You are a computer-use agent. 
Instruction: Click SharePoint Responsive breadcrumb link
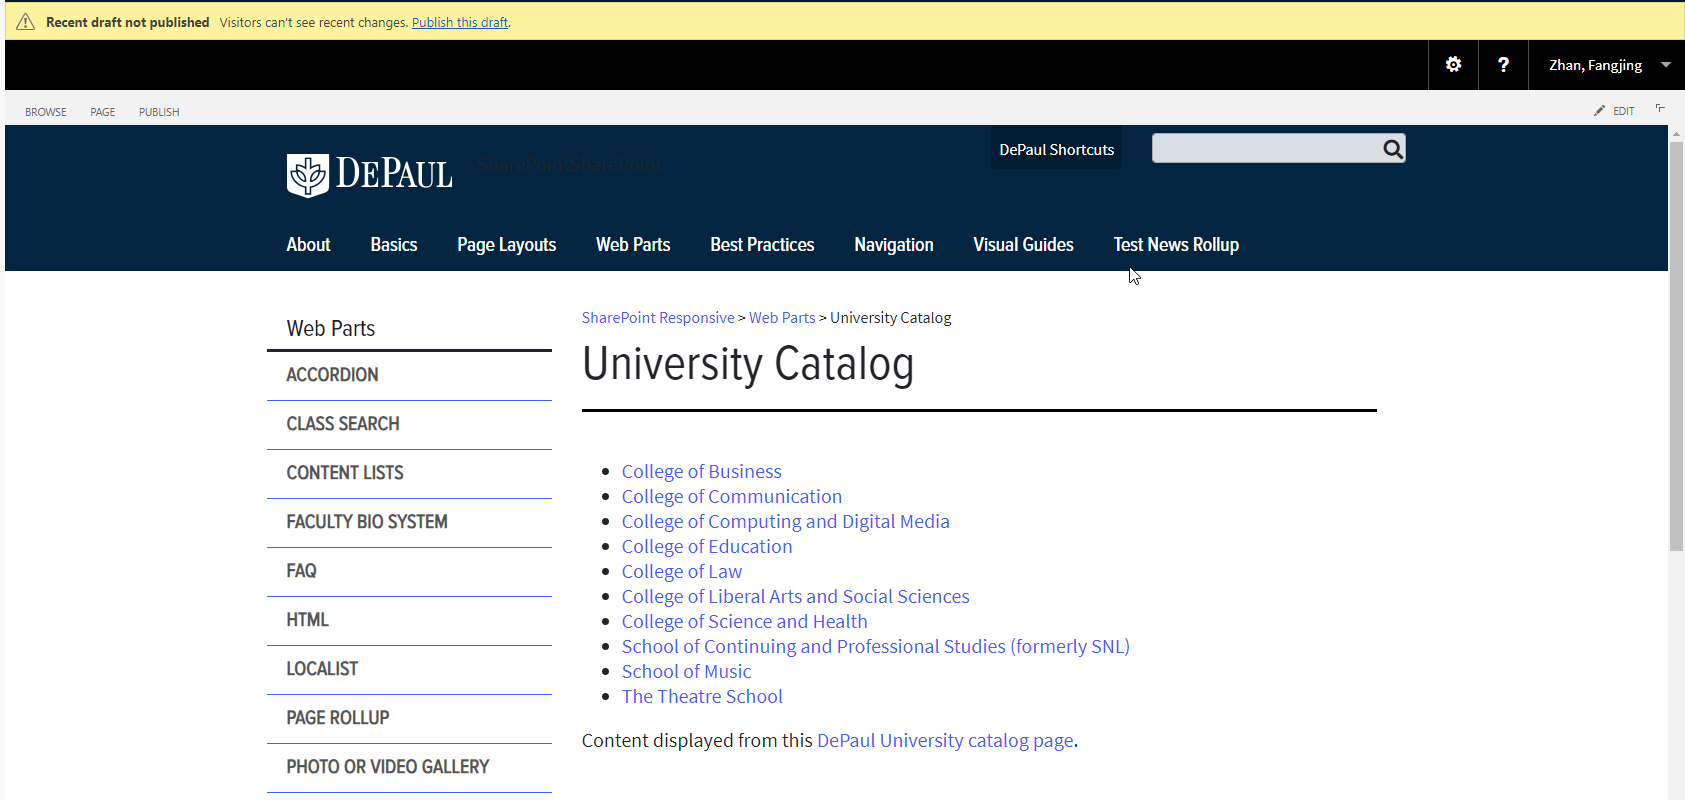click(658, 318)
